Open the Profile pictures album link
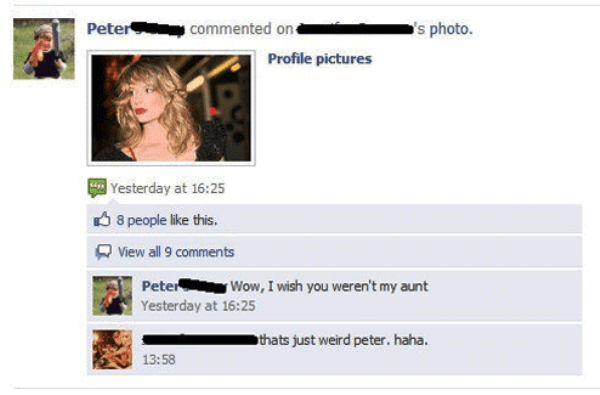 coord(320,59)
